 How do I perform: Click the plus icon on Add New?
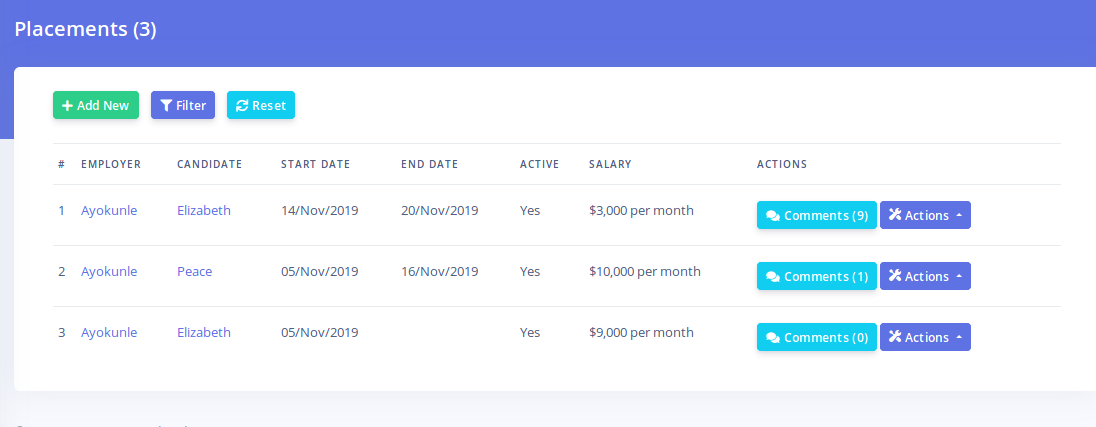pos(67,106)
